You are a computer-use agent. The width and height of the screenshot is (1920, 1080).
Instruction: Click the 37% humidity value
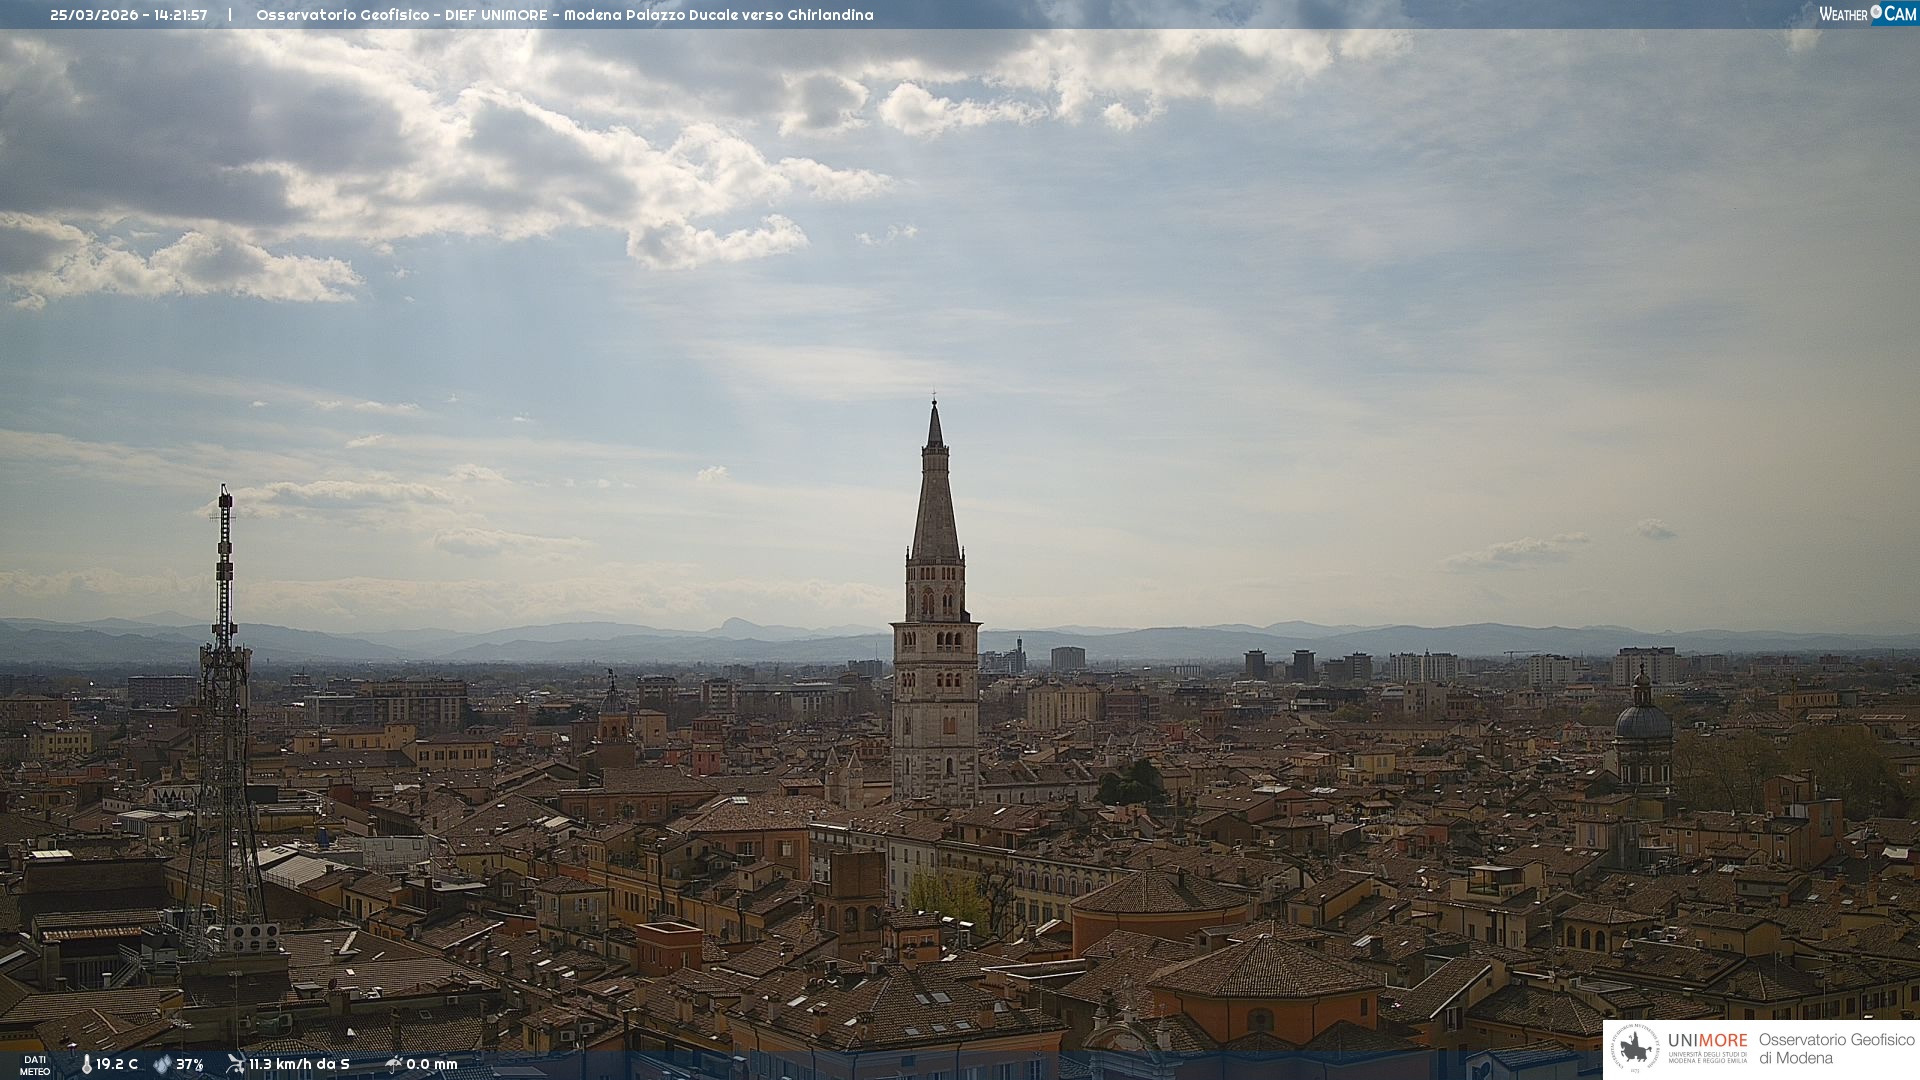click(x=189, y=1064)
